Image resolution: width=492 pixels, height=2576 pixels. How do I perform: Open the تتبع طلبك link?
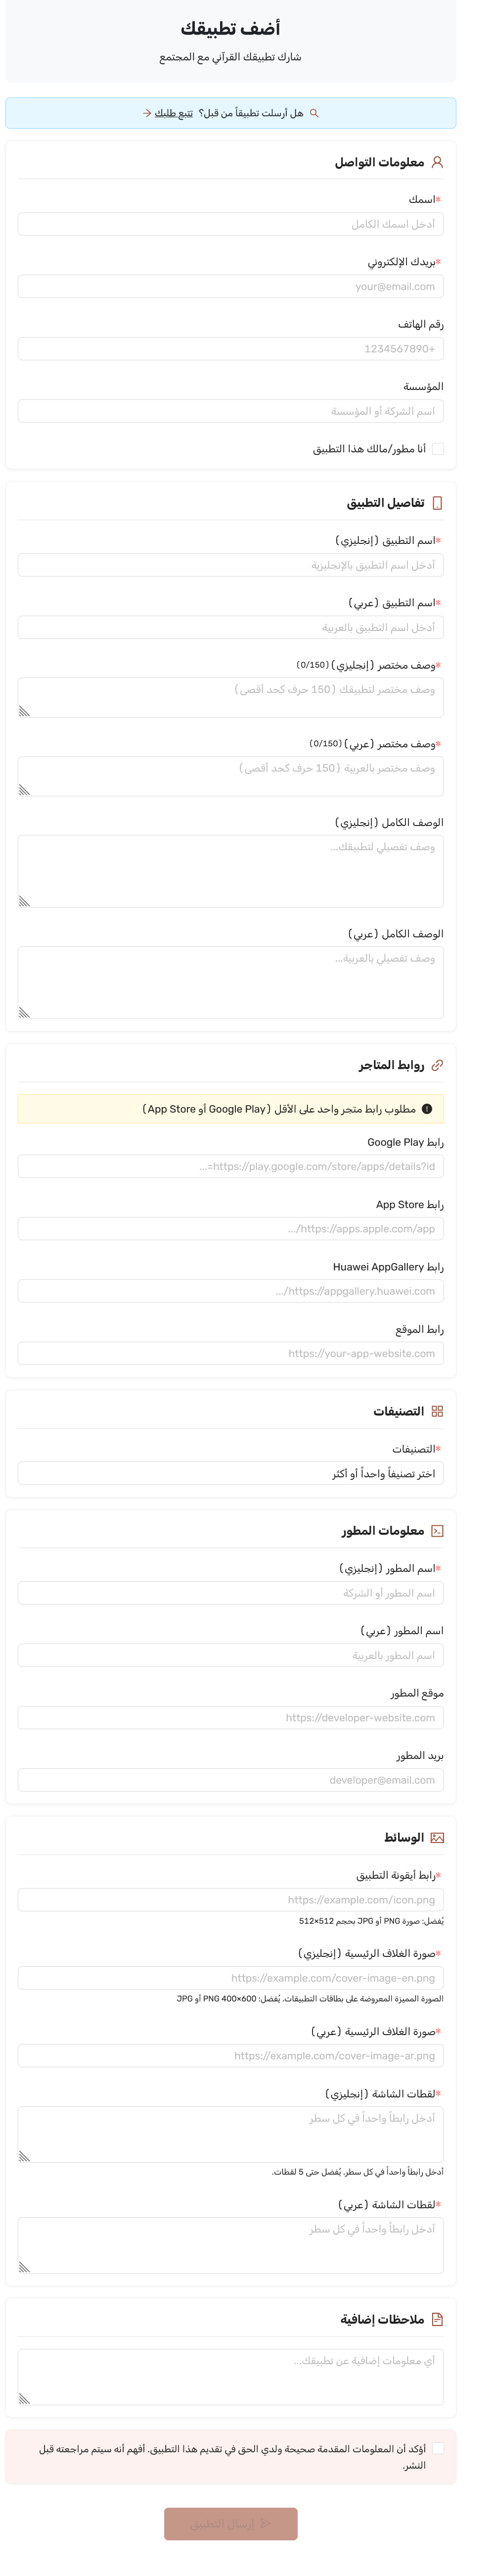173,113
